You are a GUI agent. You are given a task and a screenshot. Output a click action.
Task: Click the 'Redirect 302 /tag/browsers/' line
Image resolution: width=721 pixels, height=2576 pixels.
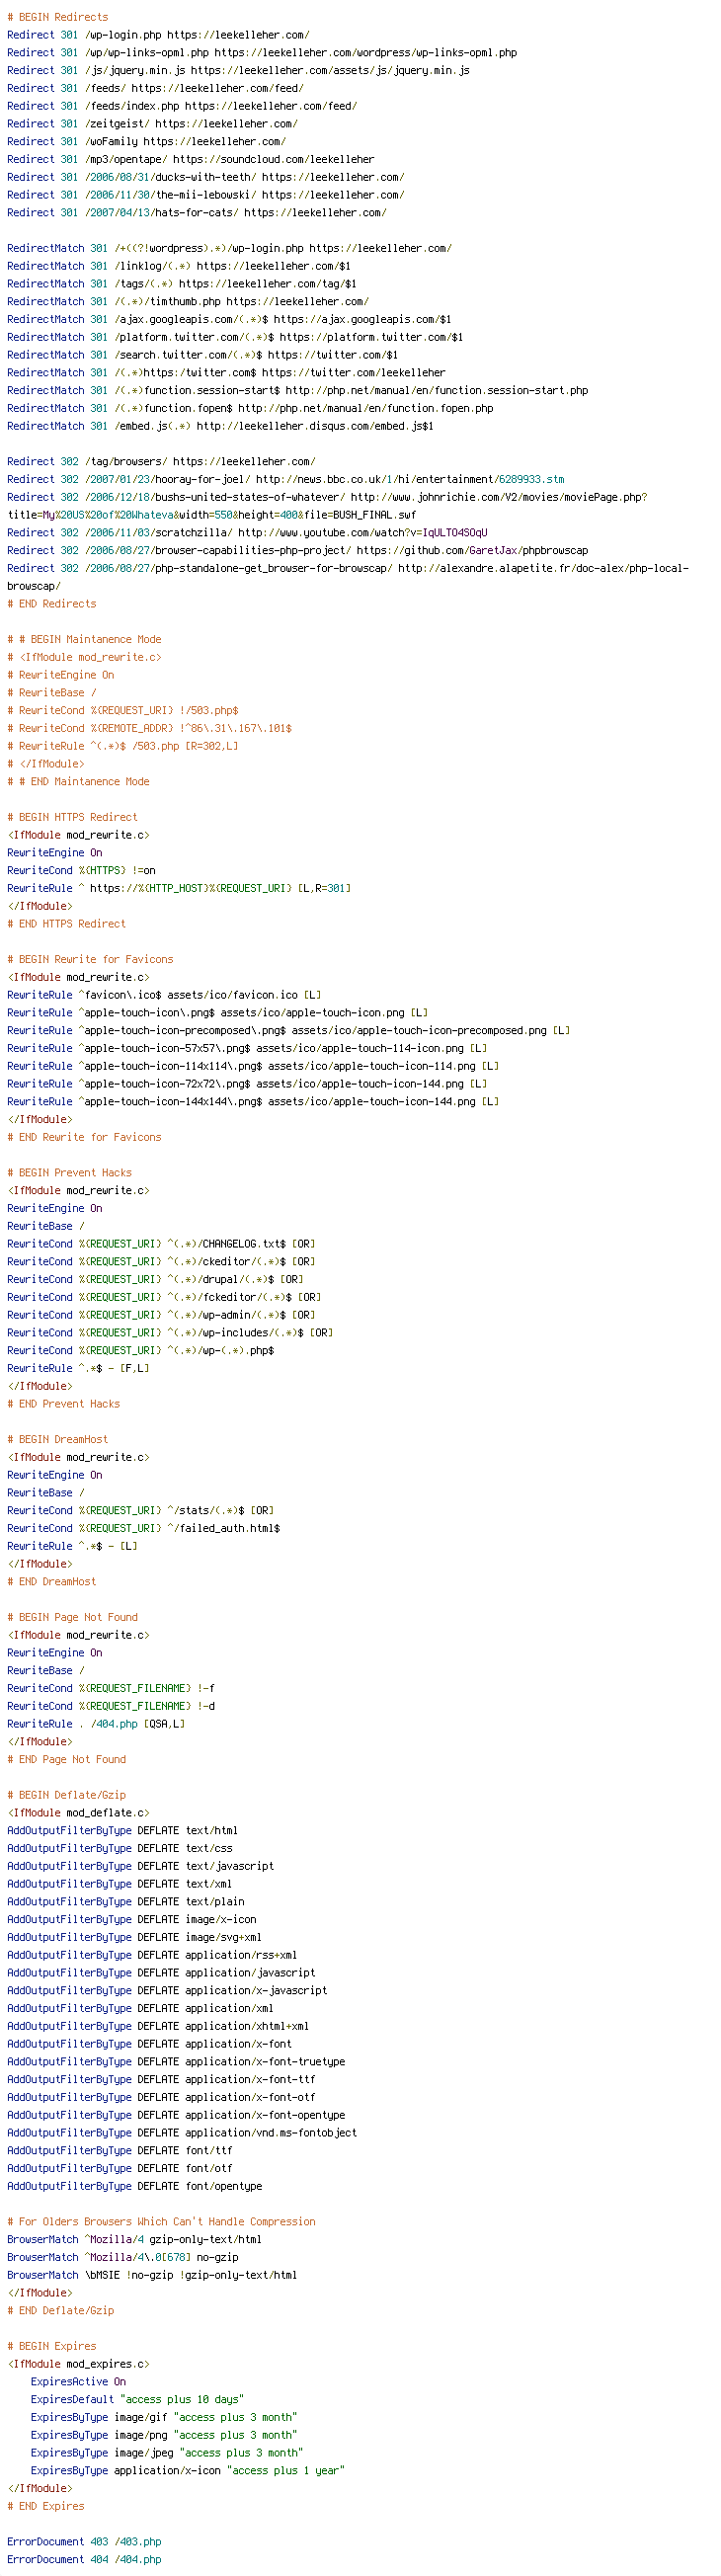(x=161, y=462)
